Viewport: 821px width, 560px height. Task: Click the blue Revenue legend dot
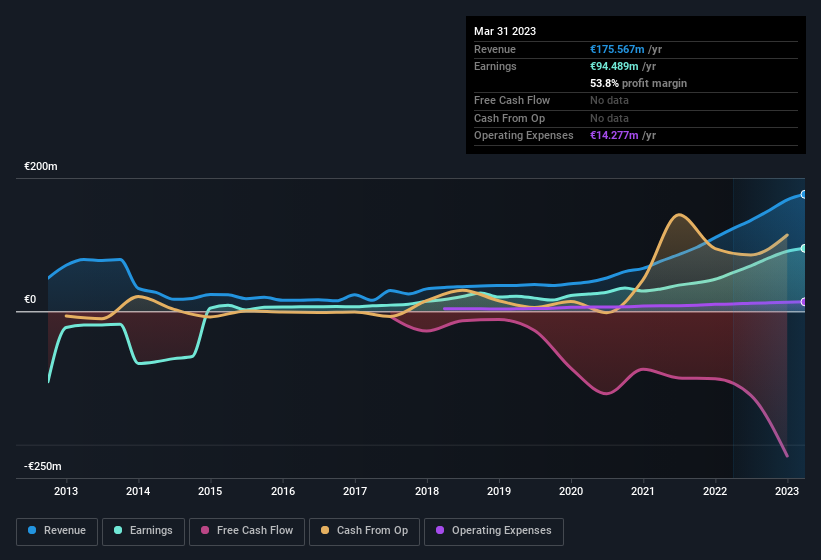pos(33,531)
